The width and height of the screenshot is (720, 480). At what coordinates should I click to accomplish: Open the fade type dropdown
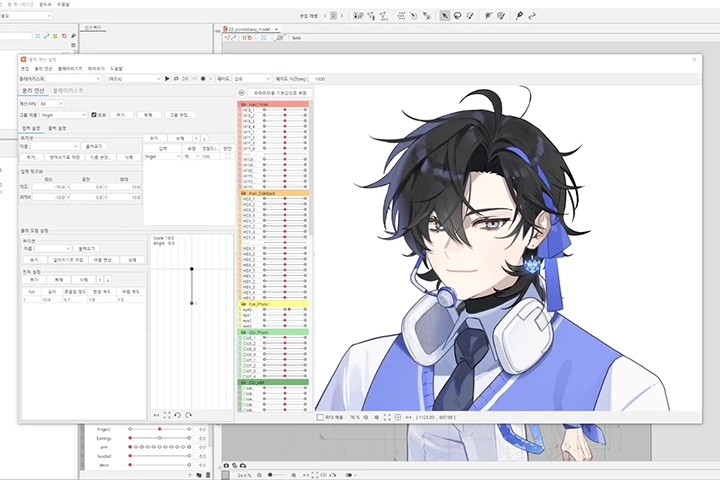(x=252, y=79)
